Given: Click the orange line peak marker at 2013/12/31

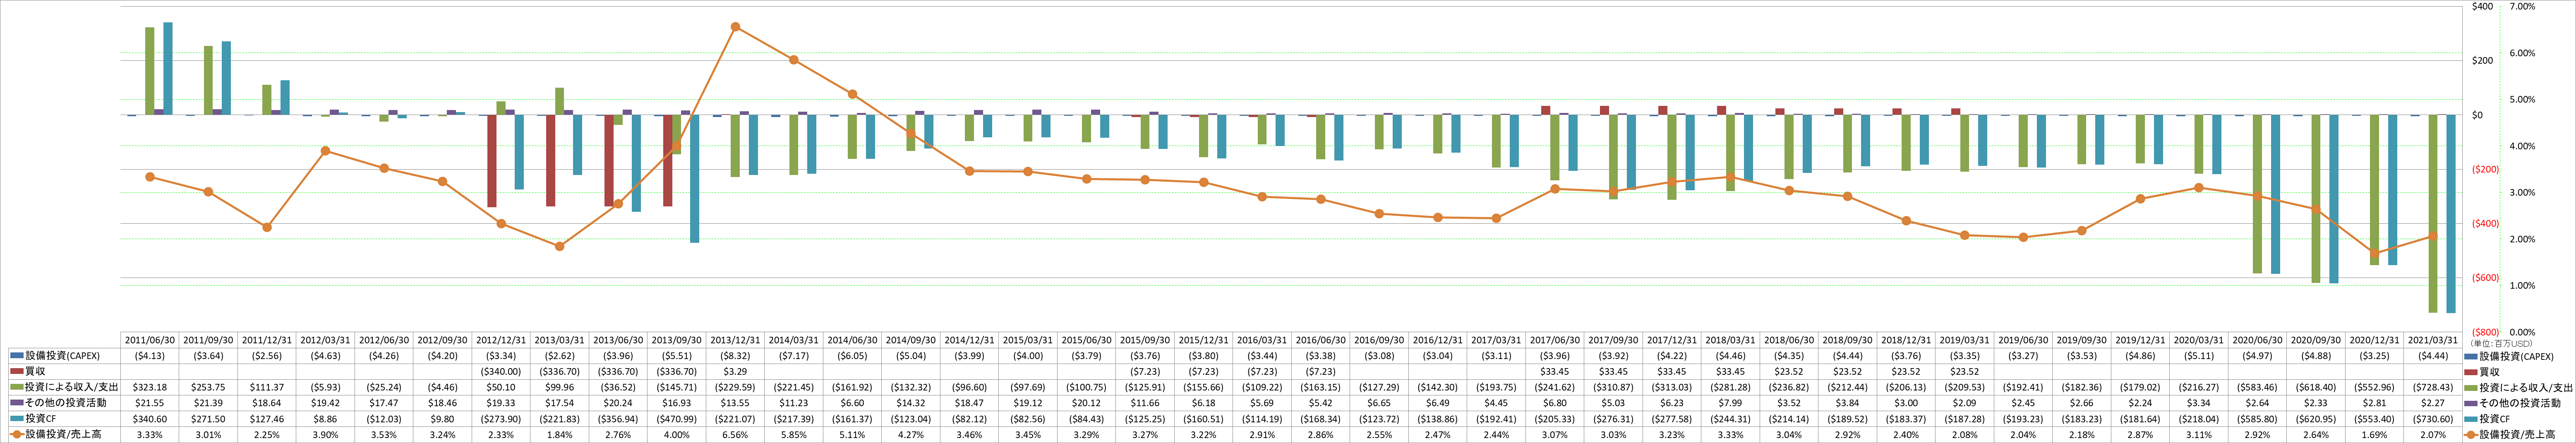Looking at the screenshot, I should 735,27.
